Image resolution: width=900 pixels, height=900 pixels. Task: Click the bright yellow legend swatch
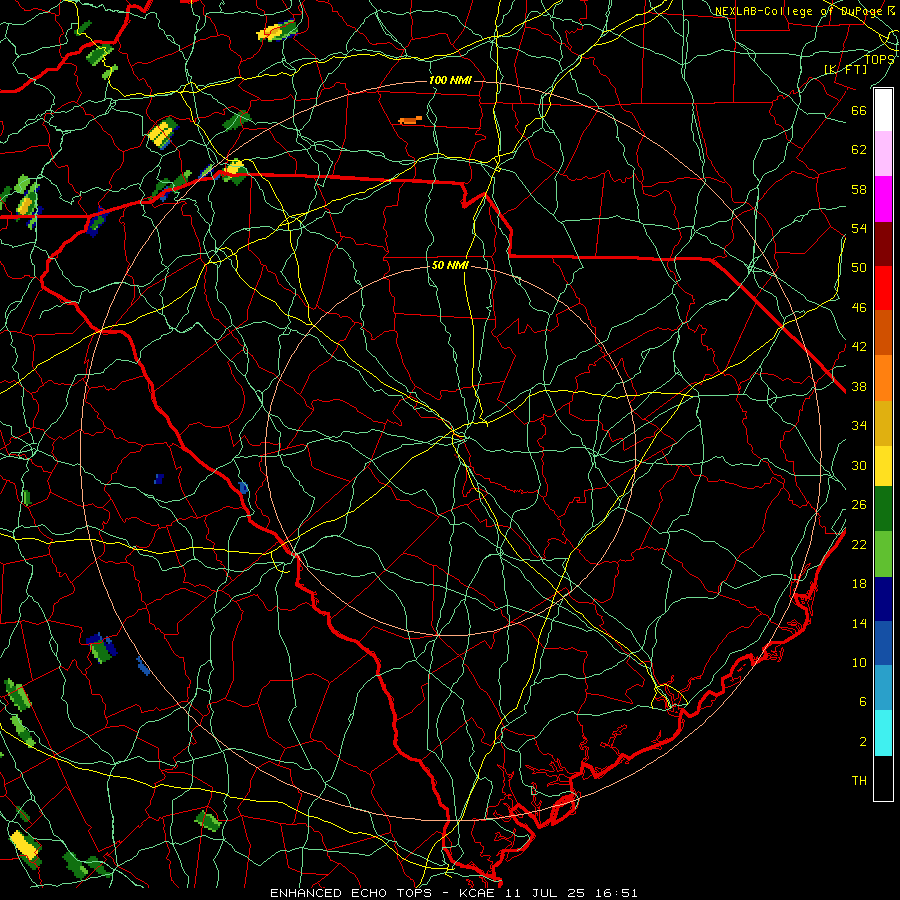point(883,466)
